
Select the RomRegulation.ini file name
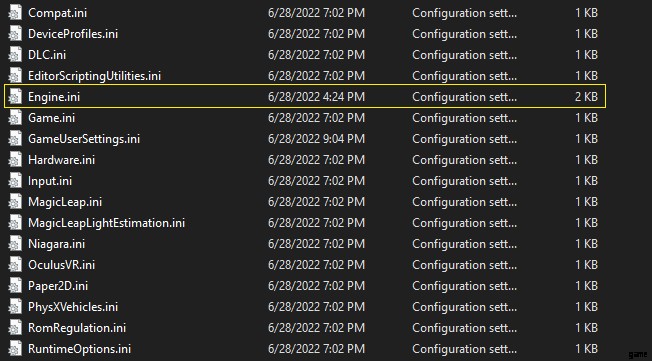(77, 328)
